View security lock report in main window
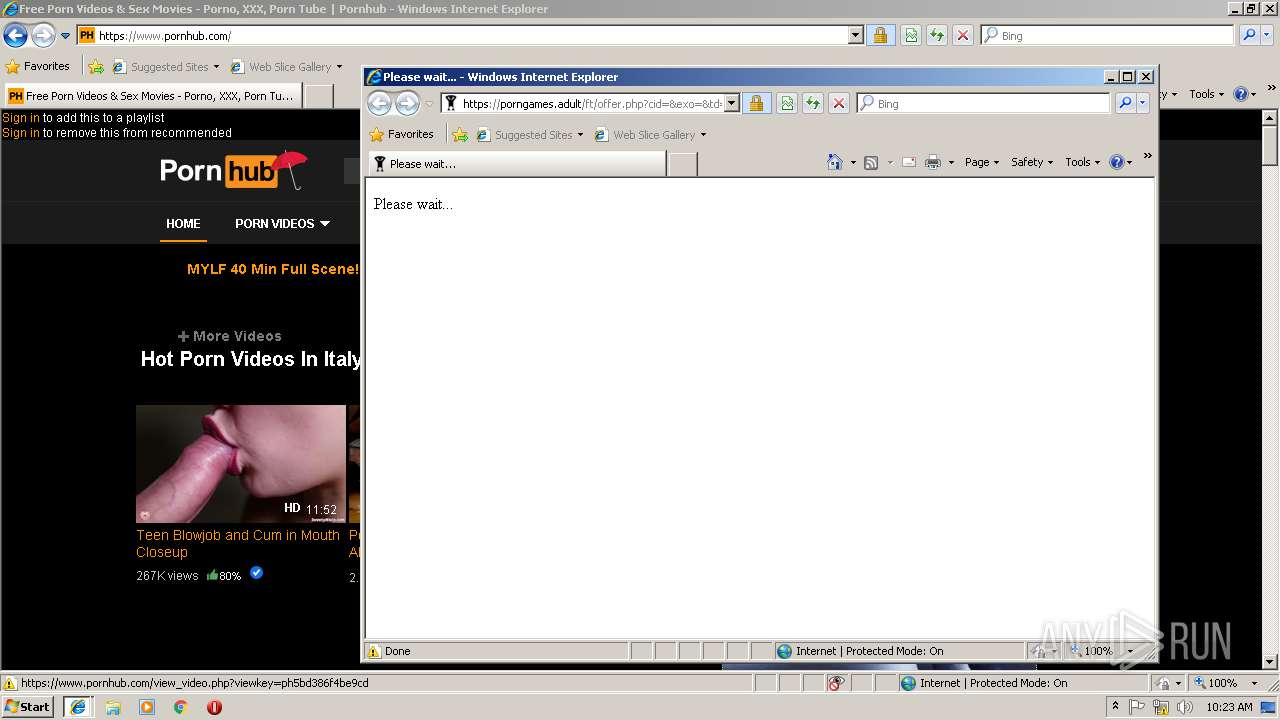Screen dimensions: 1280x720 point(881,36)
